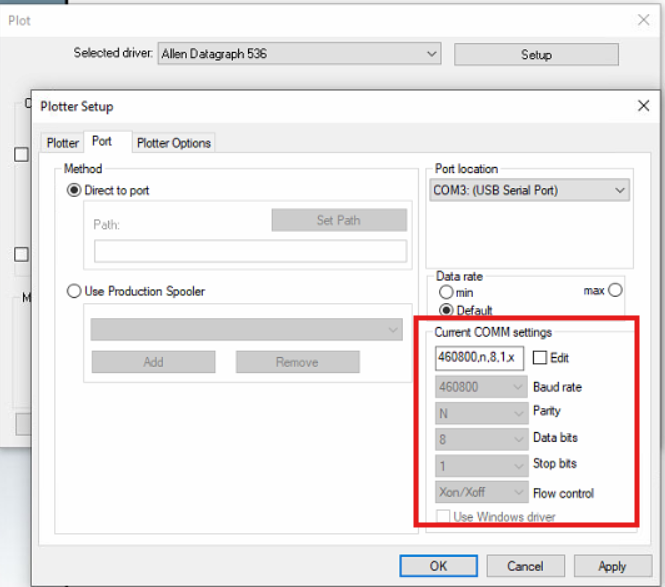
Task: Click the Plotter Setup title text
Action: tap(77, 106)
